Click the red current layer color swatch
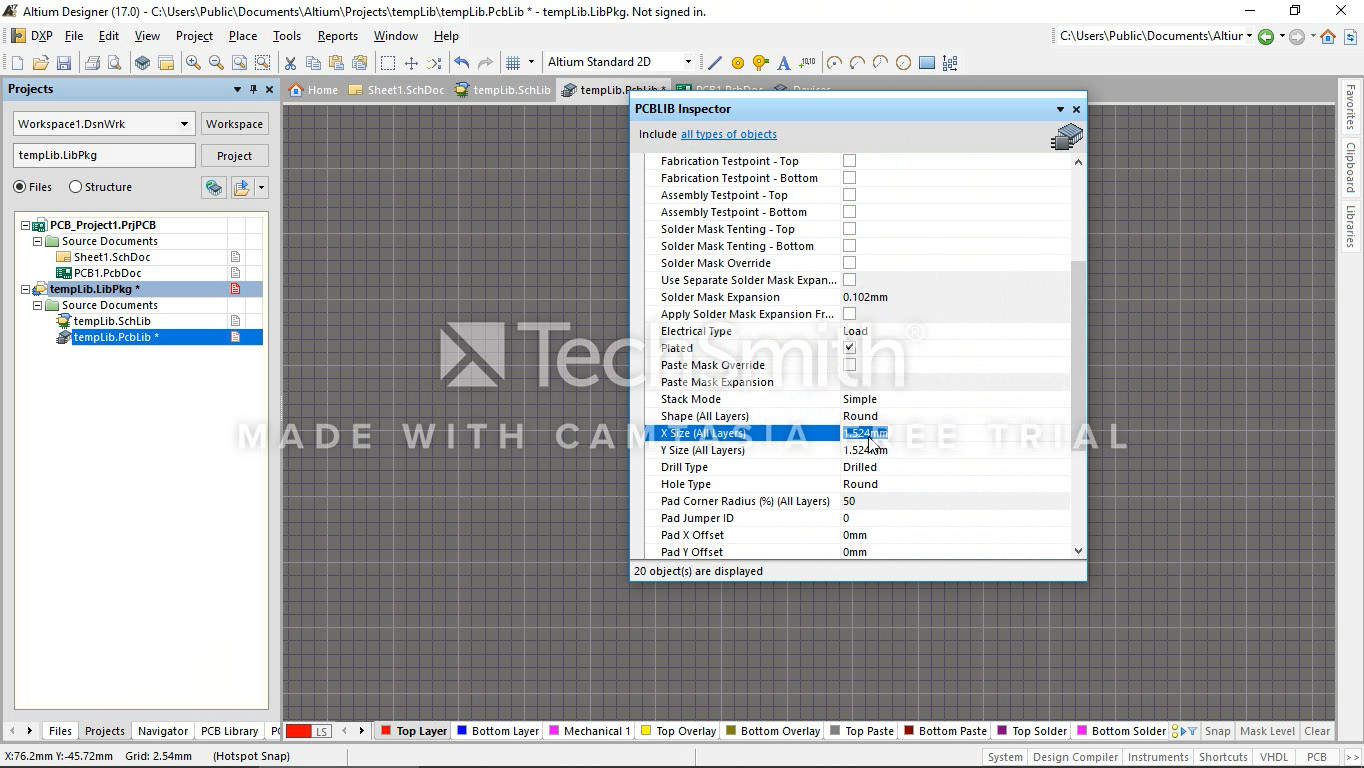This screenshot has height=768, width=1364. tap(299, 731)
